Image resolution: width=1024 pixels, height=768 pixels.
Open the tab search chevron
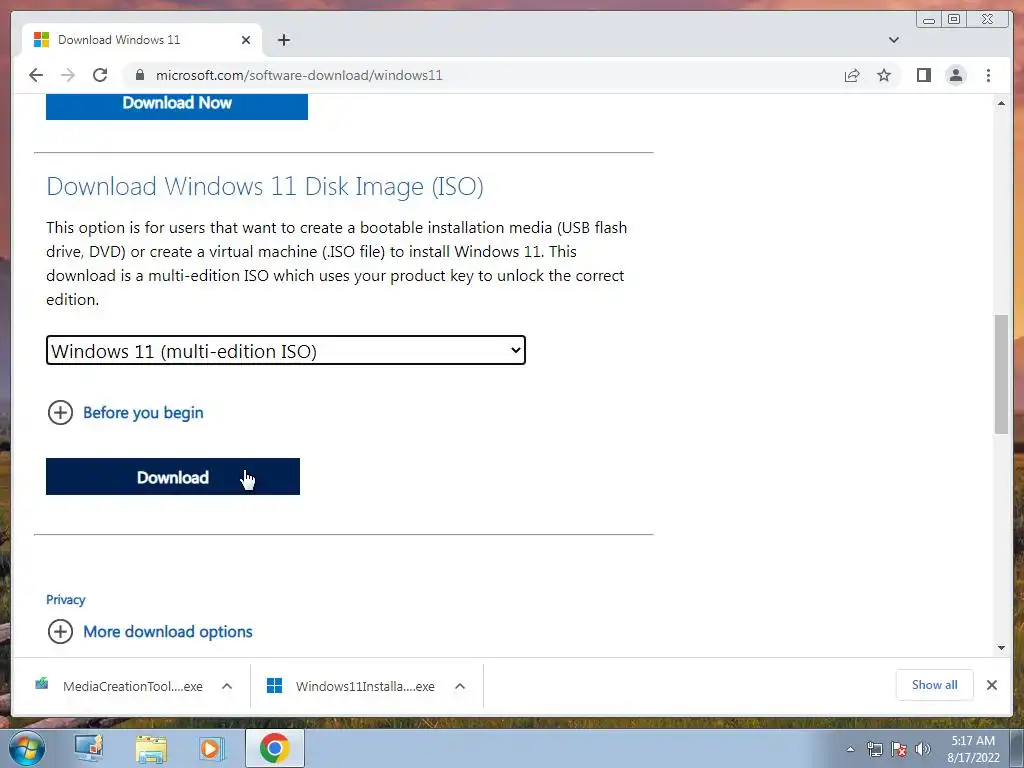pyautogui.click(x=894, y=40)
